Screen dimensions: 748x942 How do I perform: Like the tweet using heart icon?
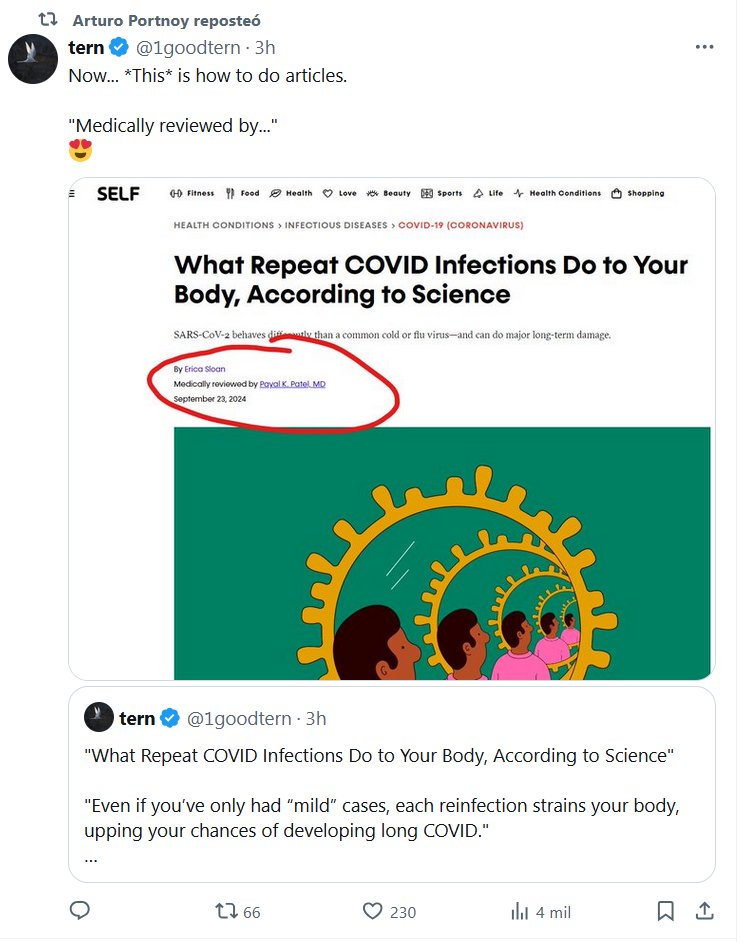coord(389,912)
